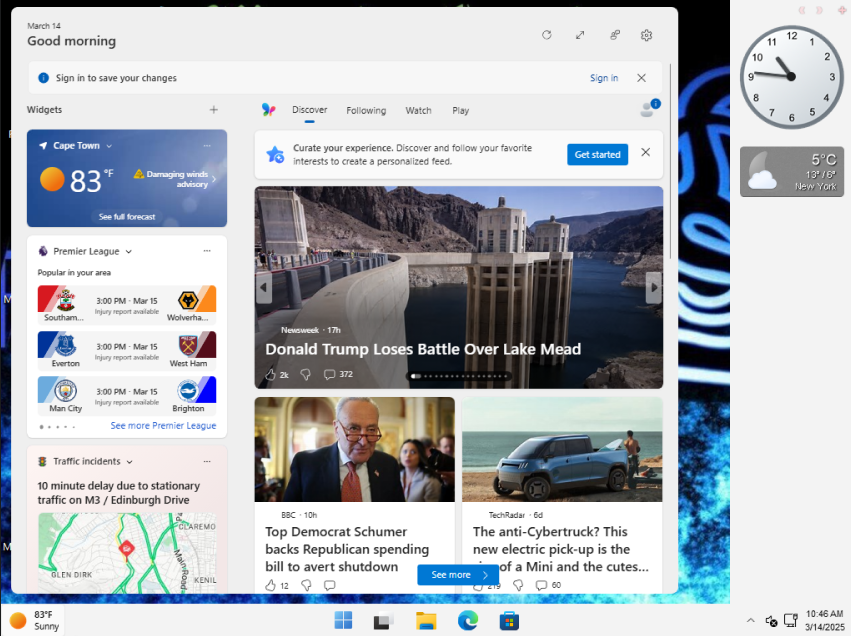
Task: Open the taskbar clock and date
Action: [x=824, y=620]
